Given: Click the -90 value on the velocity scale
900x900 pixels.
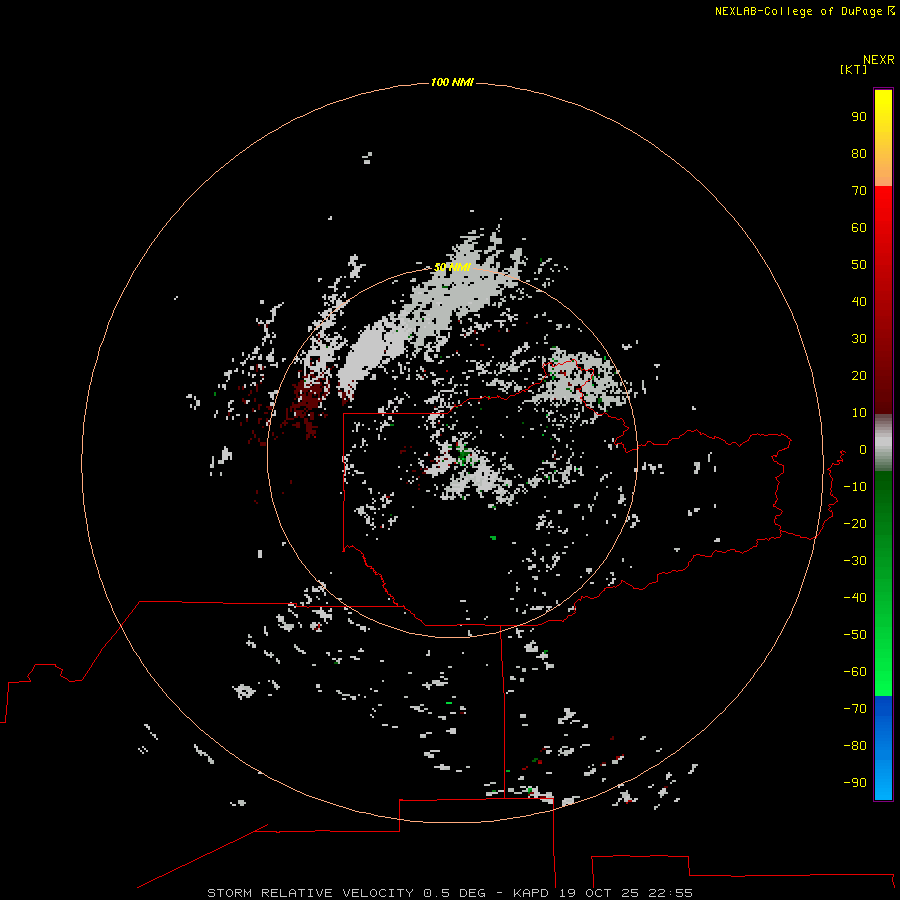Looking at the screenshot, I should (855, 783).
